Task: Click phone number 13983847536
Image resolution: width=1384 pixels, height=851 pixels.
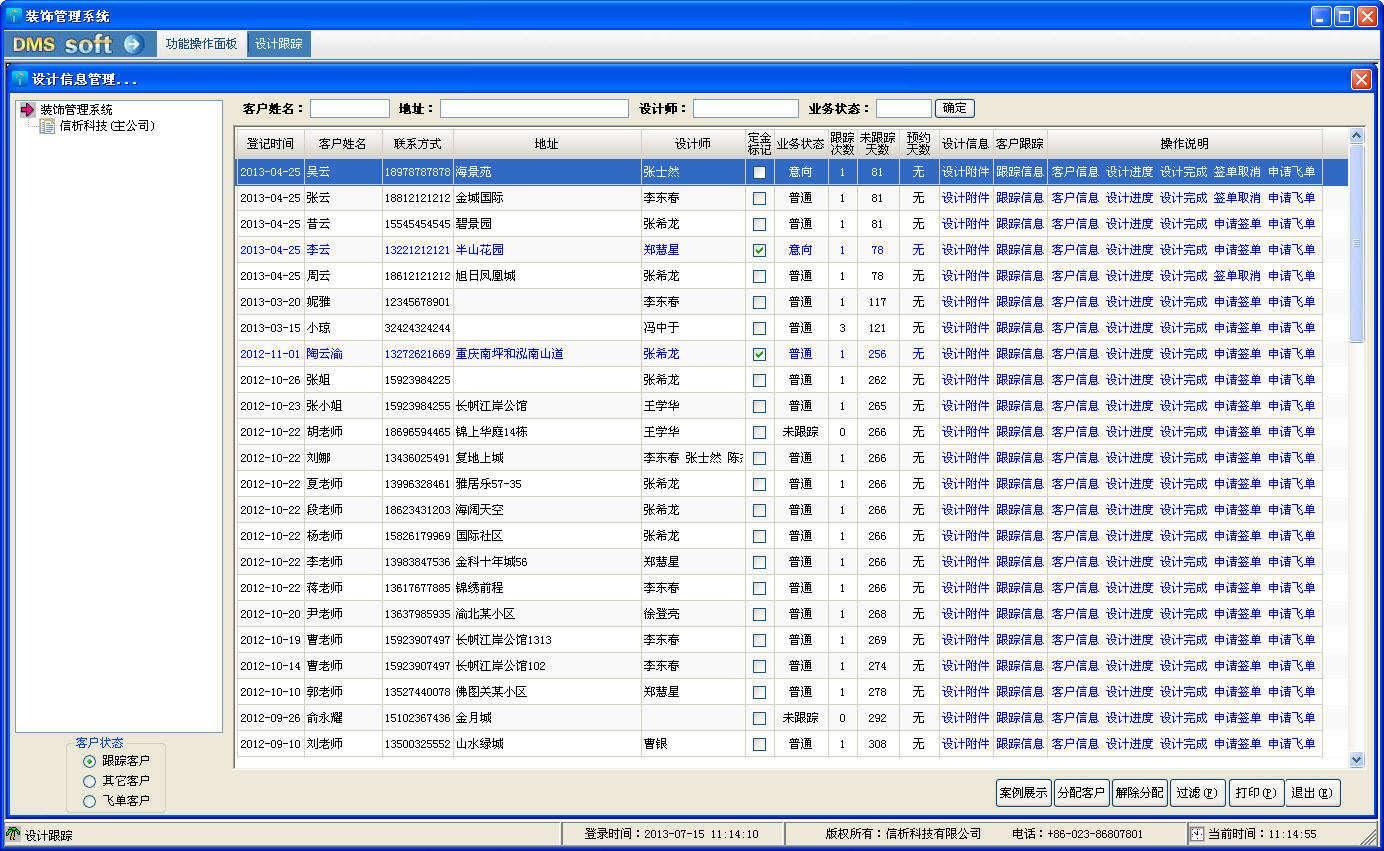Action: coord(417,562)
